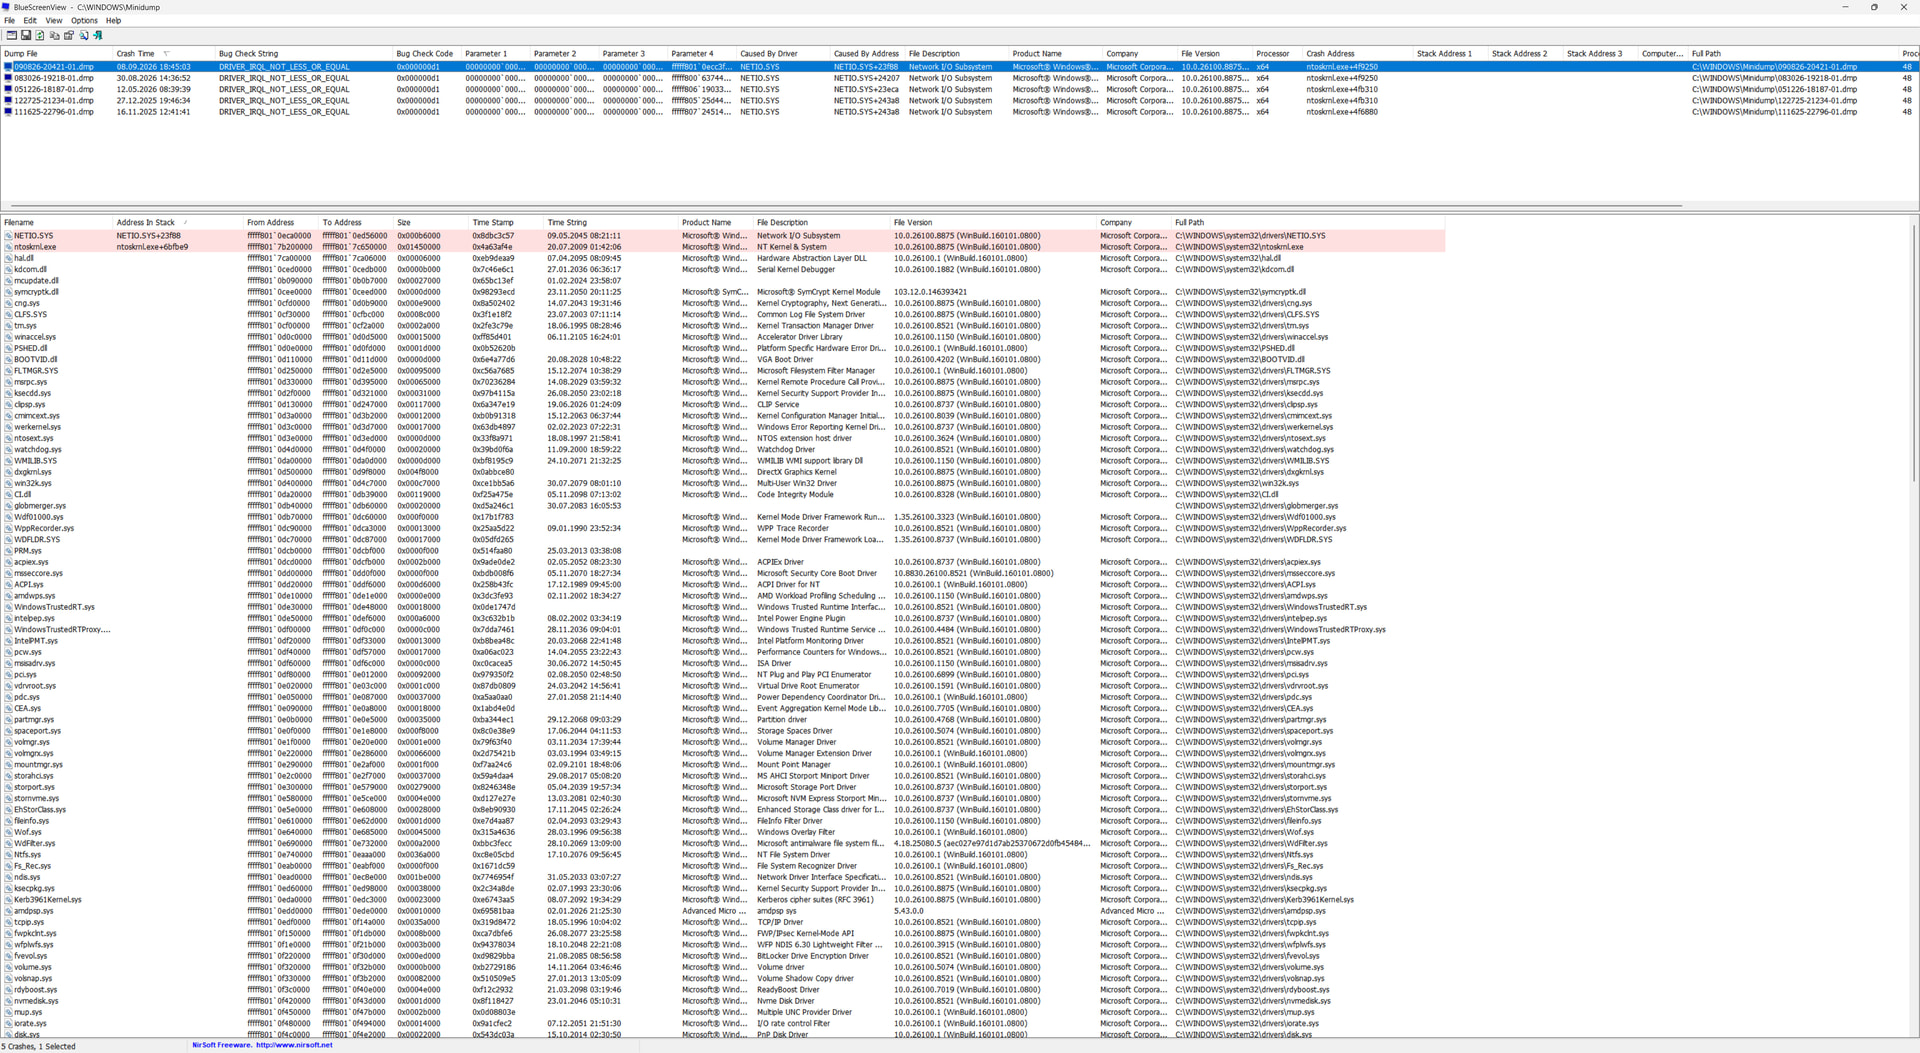Open the nirsoft.net link in the status bar
The height and width of the screenshot is (1053, 1920).
click(x=294, y=1045)
